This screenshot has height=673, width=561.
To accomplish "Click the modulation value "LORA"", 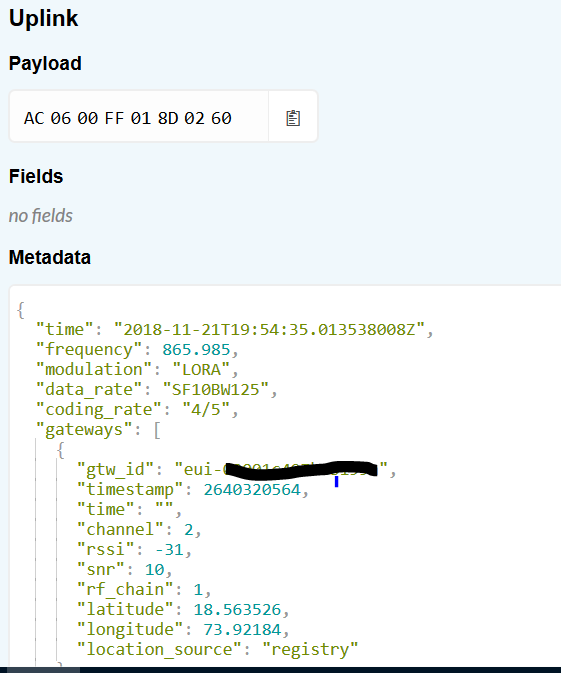I will tap(201, 370).
